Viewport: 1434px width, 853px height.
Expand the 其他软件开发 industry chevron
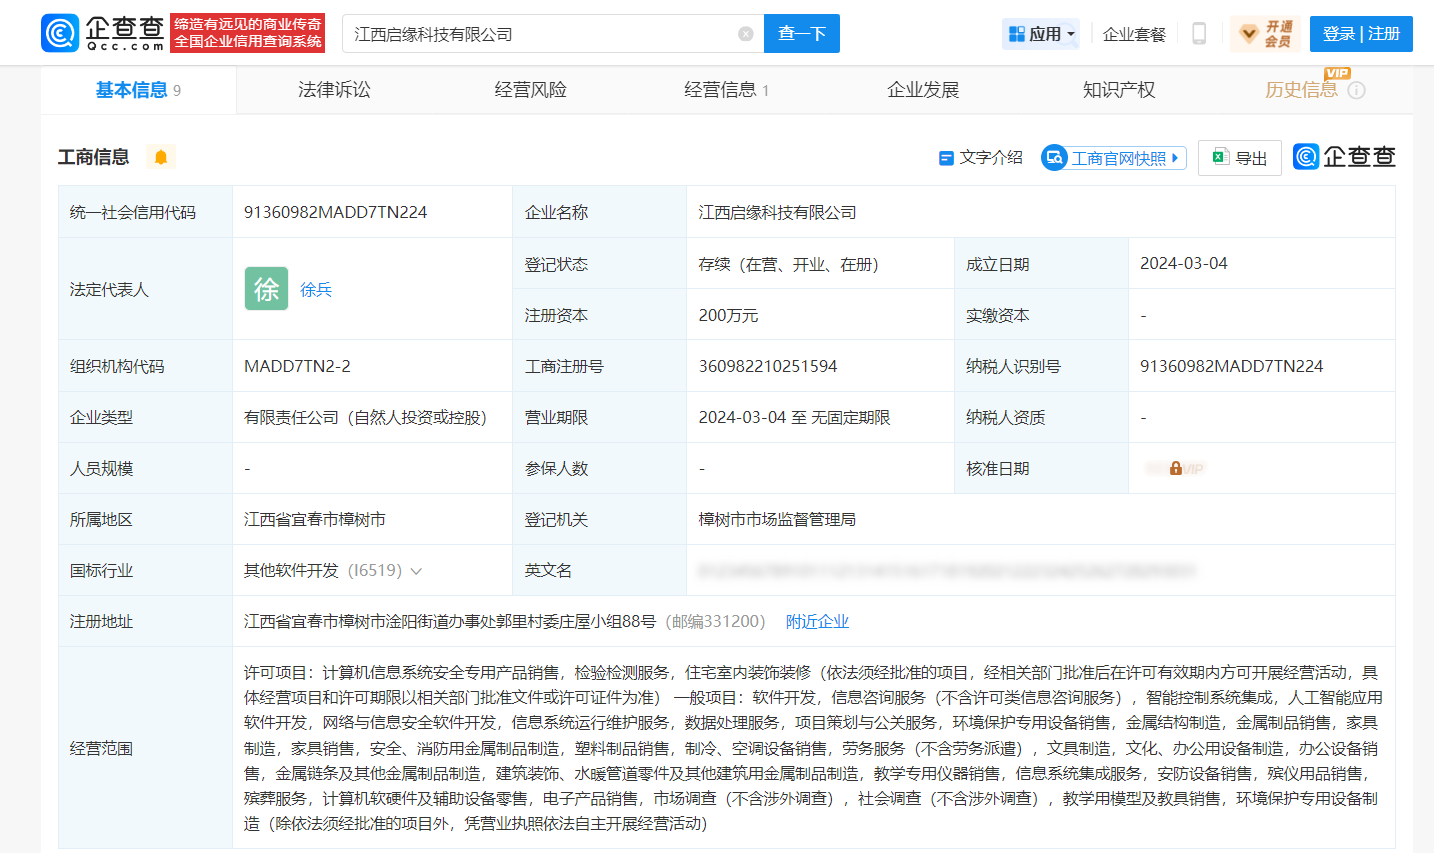(x=416, y=571)
